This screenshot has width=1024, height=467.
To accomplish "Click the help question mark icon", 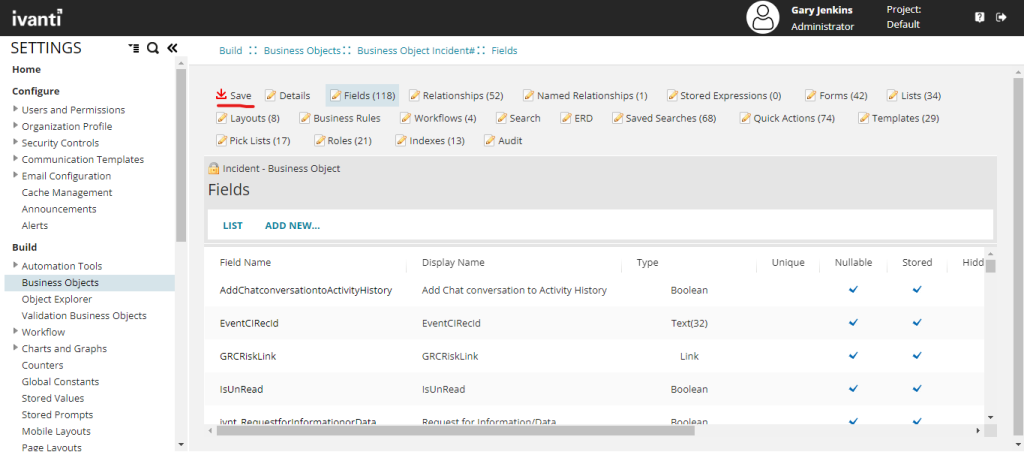I will (x=980, y=18).
